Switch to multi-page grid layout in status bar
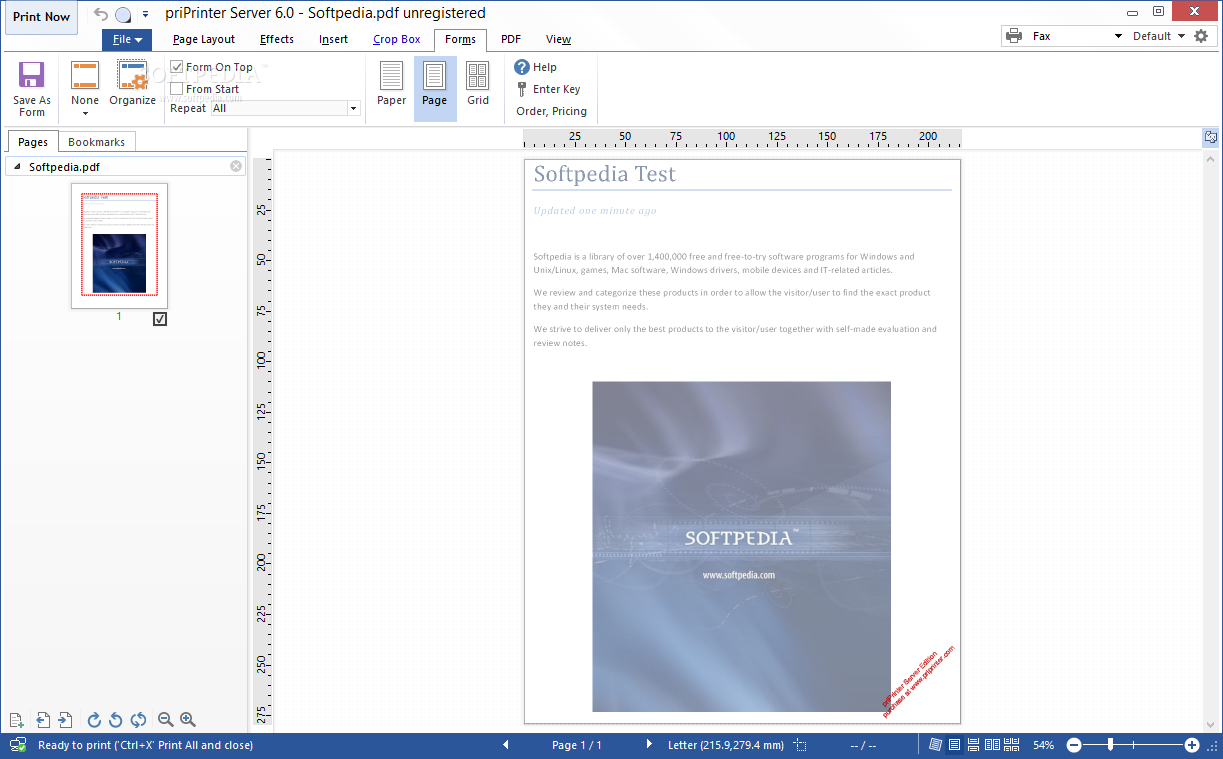This screenshot has width=1223, height=759. tap(1012, 745)
